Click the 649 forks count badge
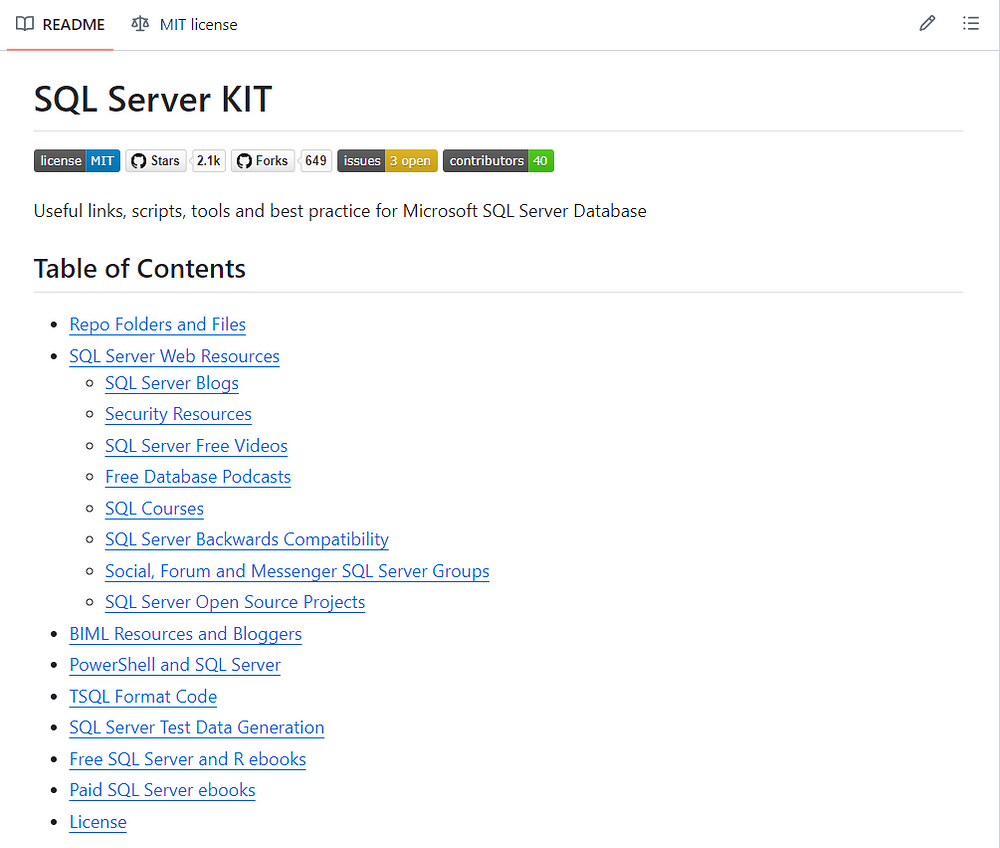 tap(316, 160)
